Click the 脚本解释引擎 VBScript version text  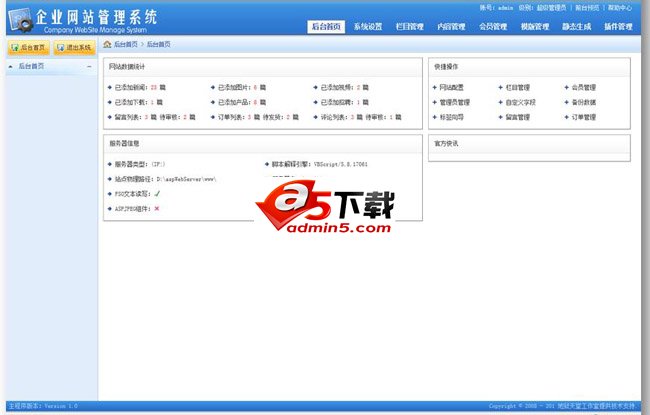341,164
